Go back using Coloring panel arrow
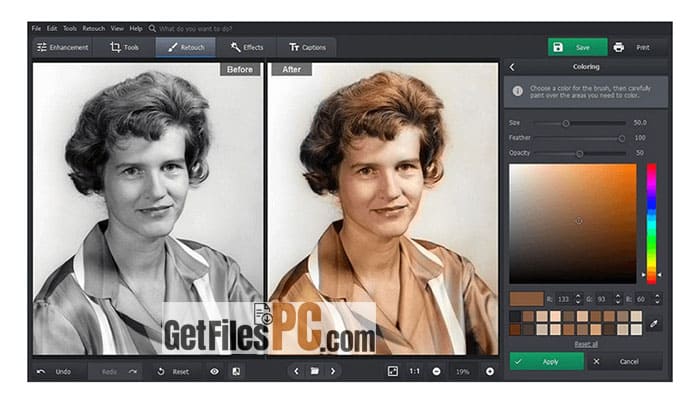 click(512, 67)
